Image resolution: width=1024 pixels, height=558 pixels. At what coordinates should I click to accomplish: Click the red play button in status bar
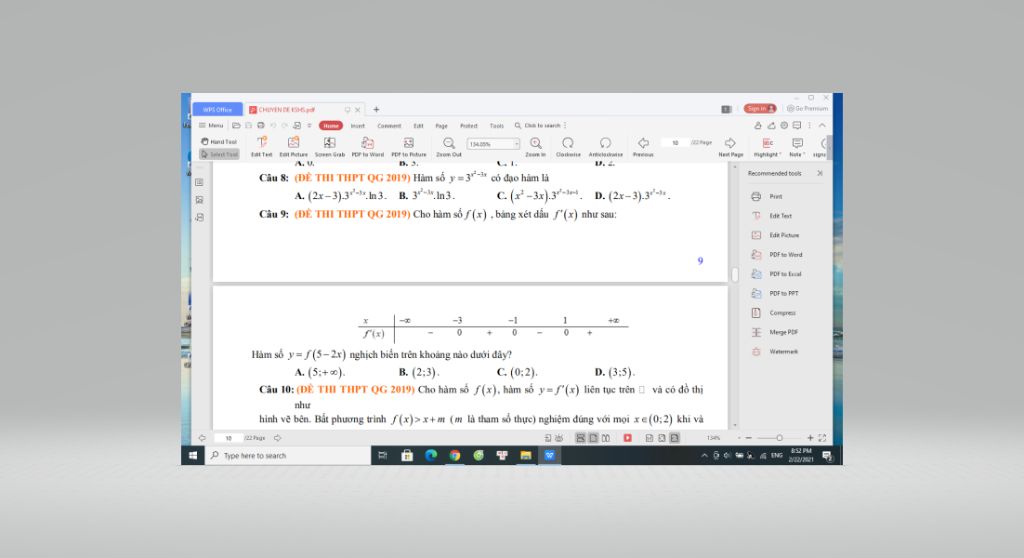pos(628,438)
